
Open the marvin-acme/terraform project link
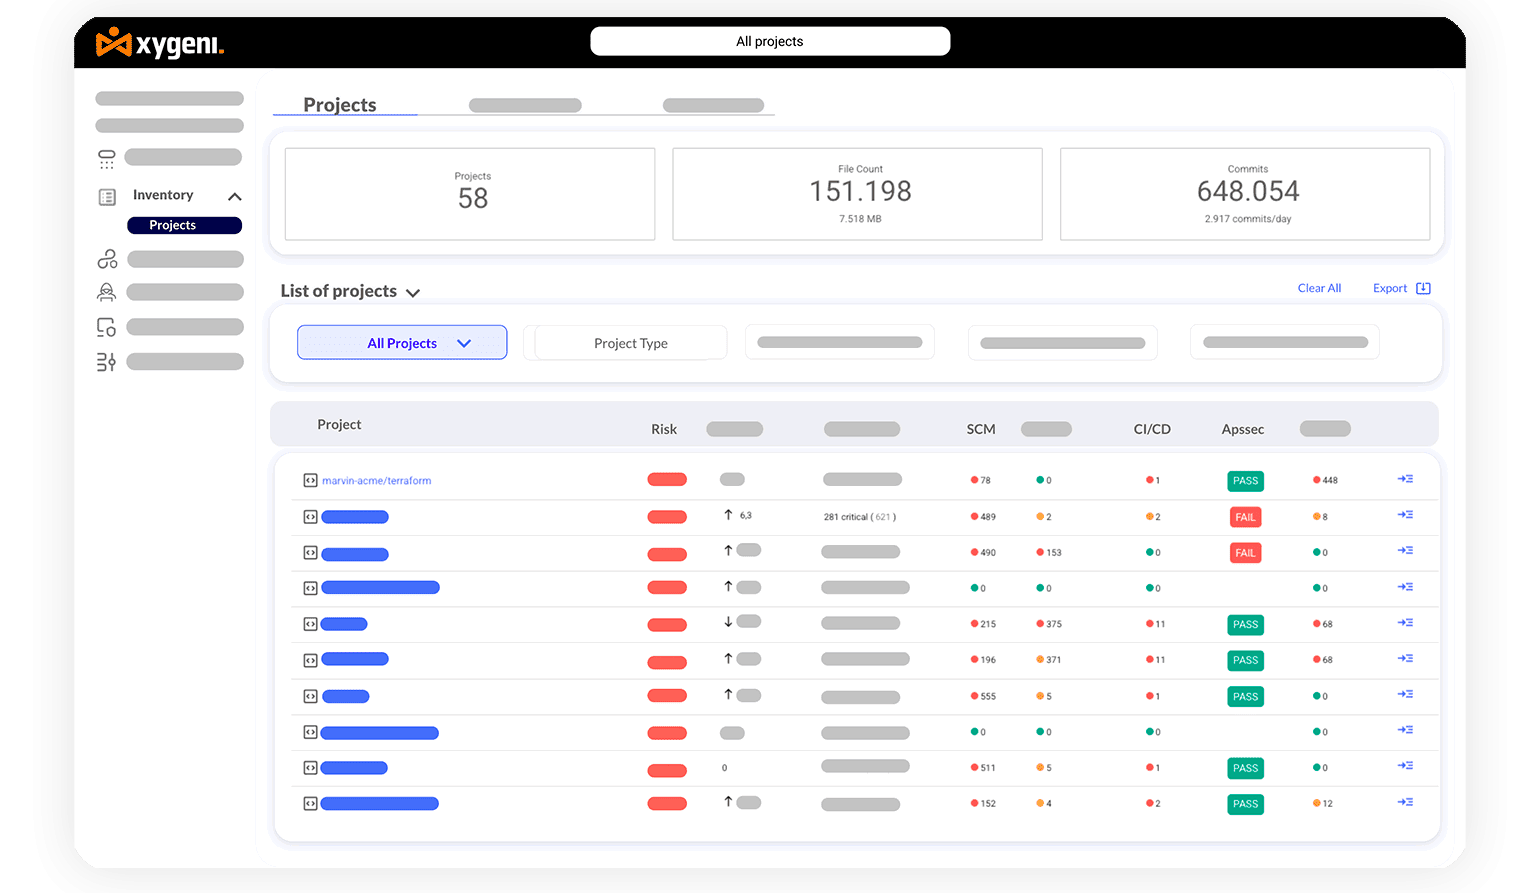coord(376,481)
